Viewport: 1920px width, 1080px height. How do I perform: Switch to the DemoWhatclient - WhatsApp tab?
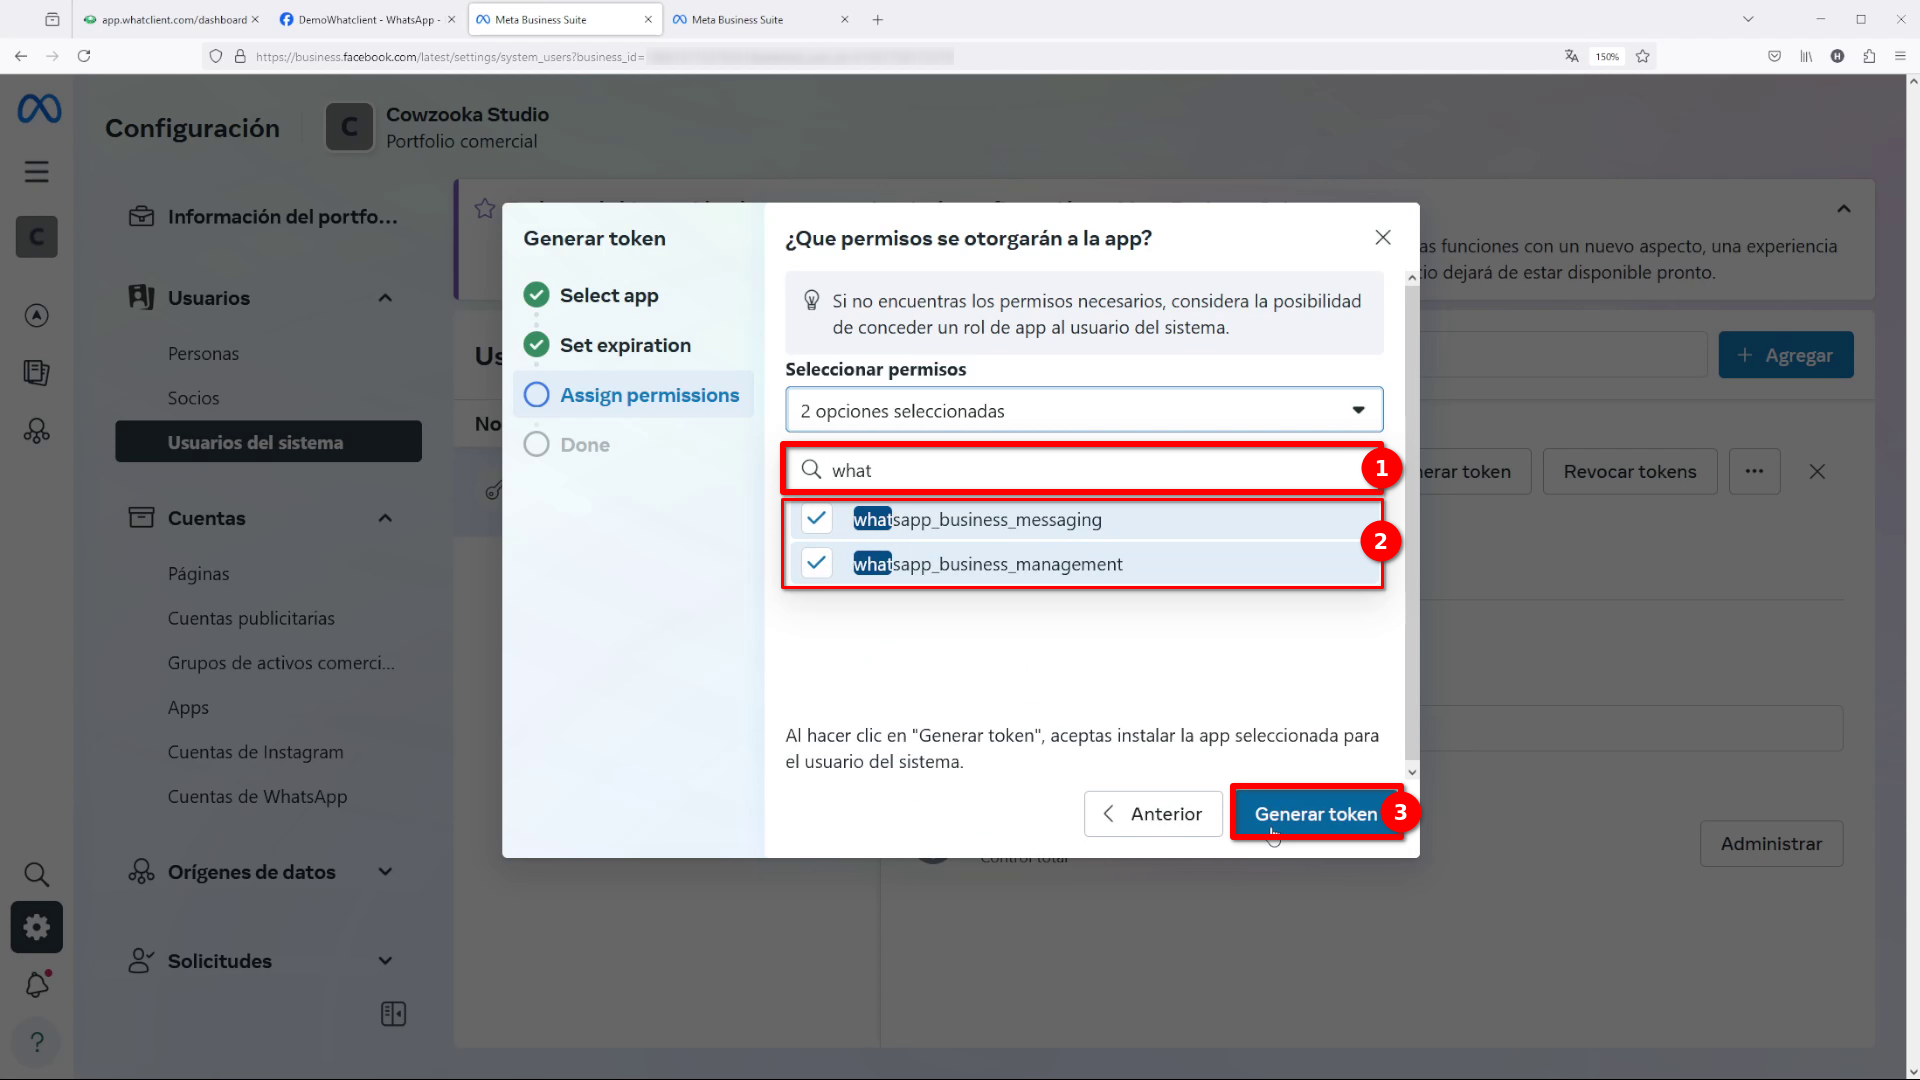click(366, 19)
